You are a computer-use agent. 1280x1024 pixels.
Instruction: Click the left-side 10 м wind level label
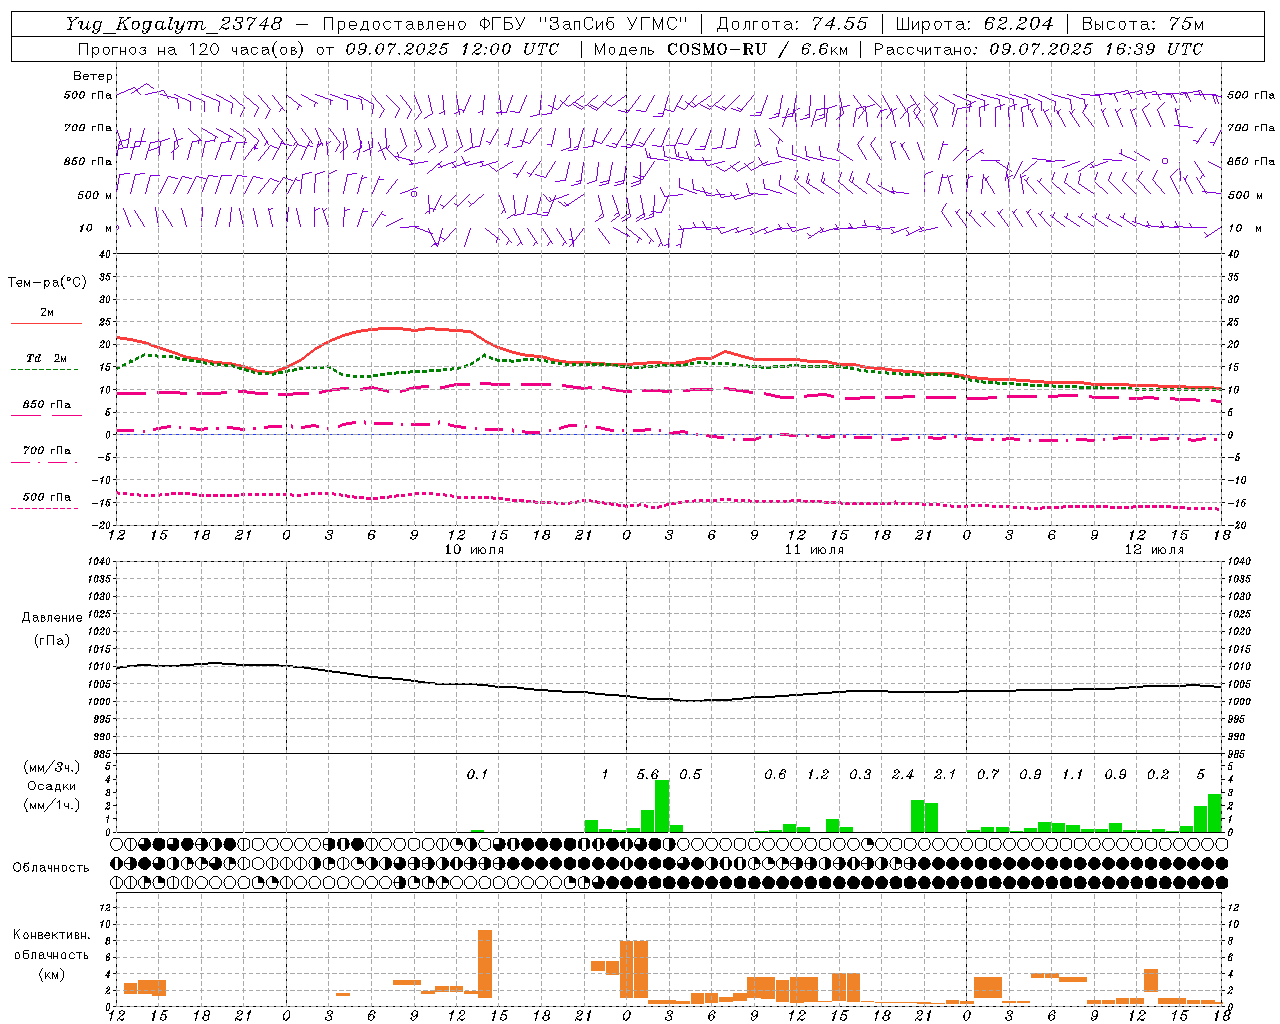96,229
